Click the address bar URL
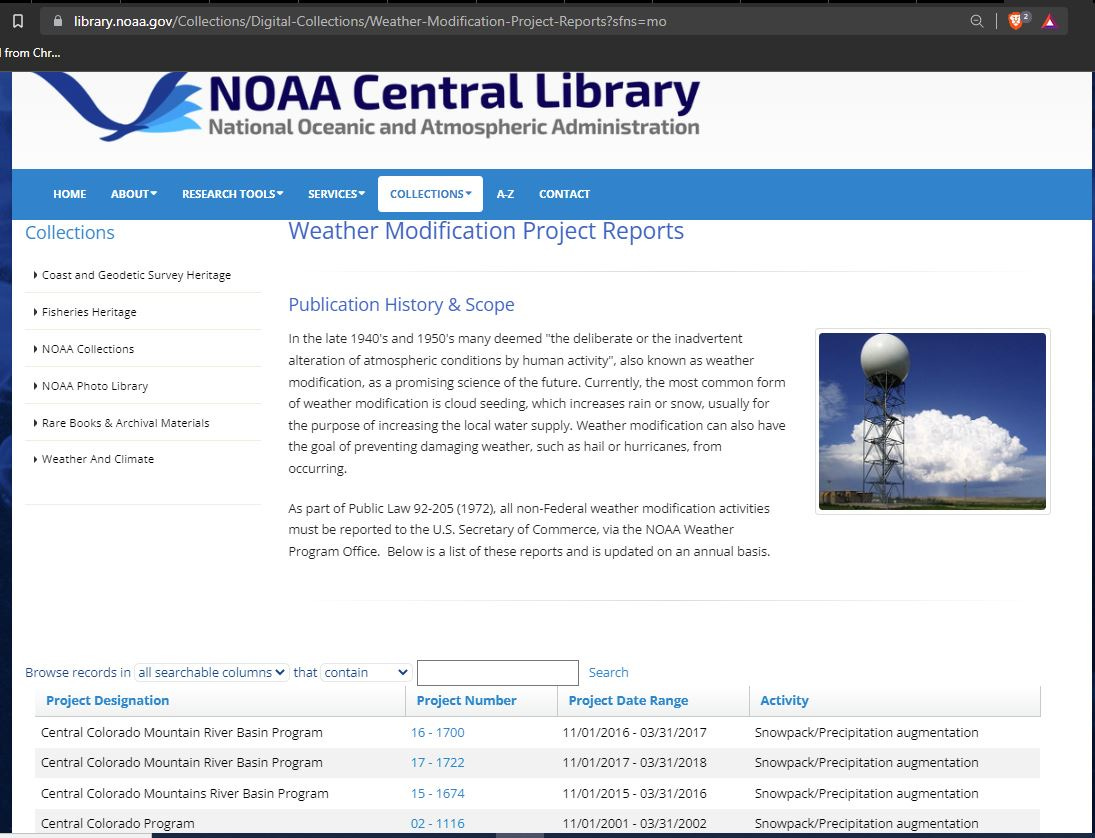The image size is (1095, 838). point(370,22)
